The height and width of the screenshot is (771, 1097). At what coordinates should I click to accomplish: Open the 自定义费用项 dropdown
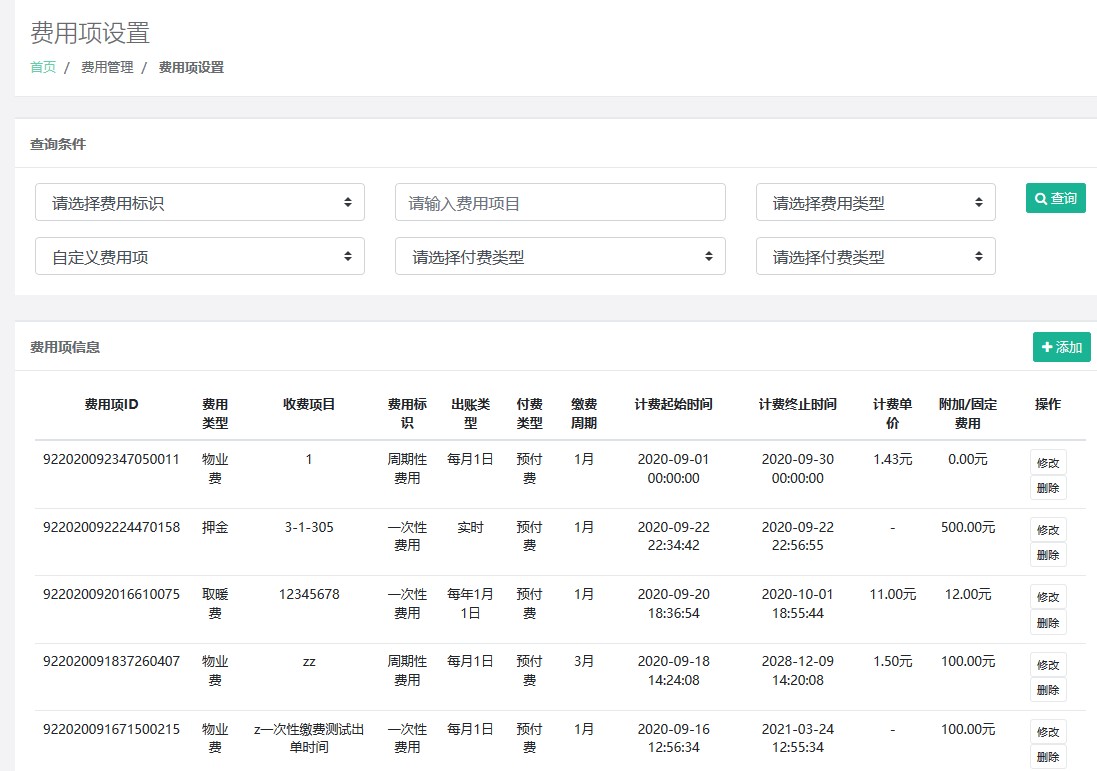[200, 256]
